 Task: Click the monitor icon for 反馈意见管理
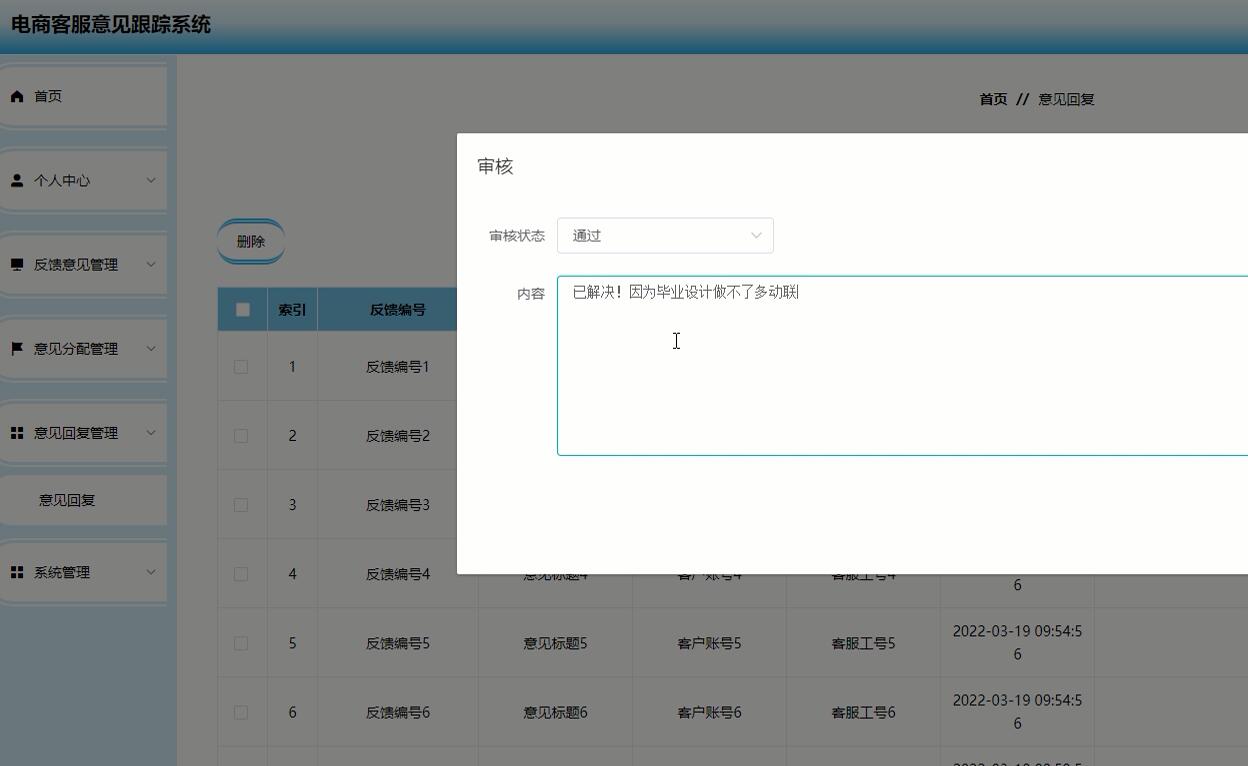17,265
